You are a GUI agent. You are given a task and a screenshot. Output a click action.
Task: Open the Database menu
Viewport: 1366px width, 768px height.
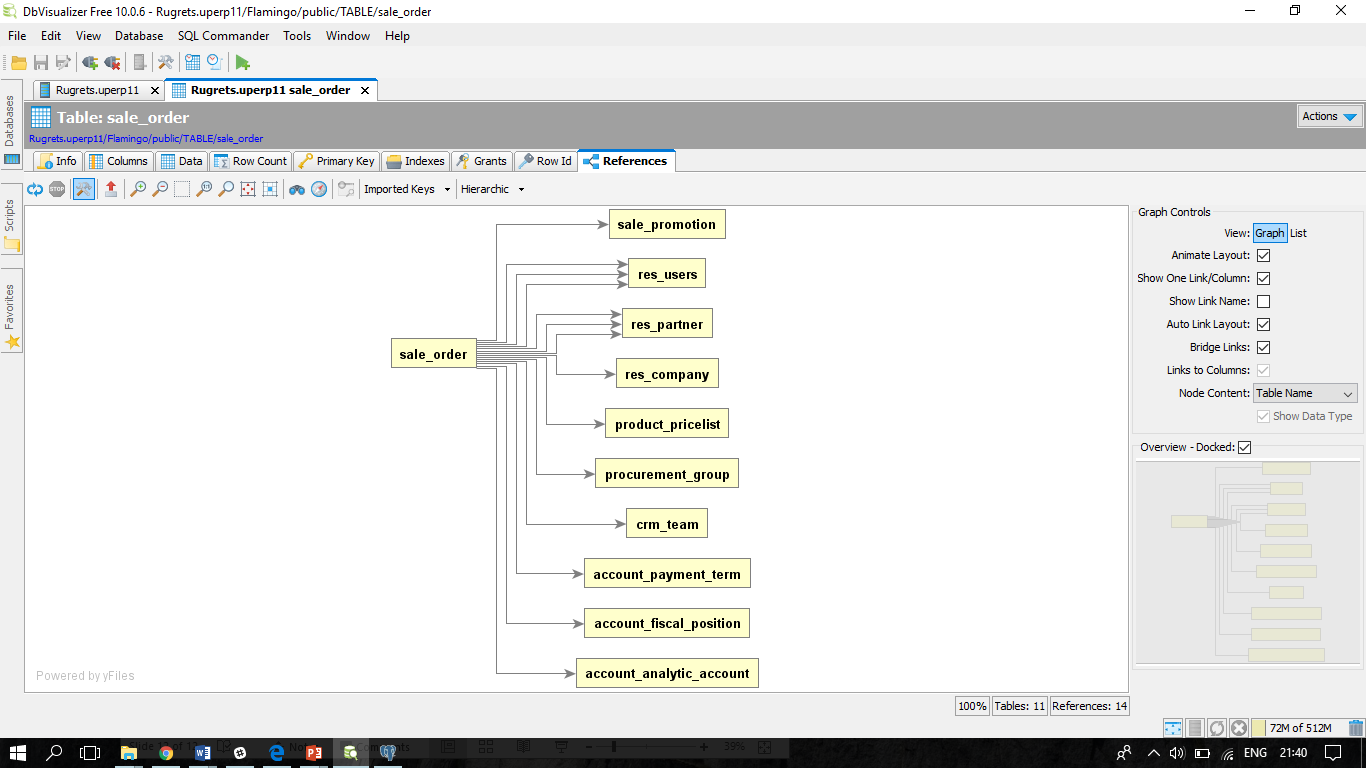[x=139, y=36]
